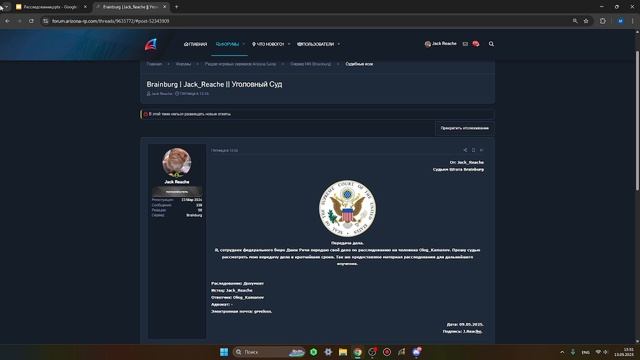Click thread author Jack Reache under title
Viewport: 640px width, 360px height.
(162, 93)
